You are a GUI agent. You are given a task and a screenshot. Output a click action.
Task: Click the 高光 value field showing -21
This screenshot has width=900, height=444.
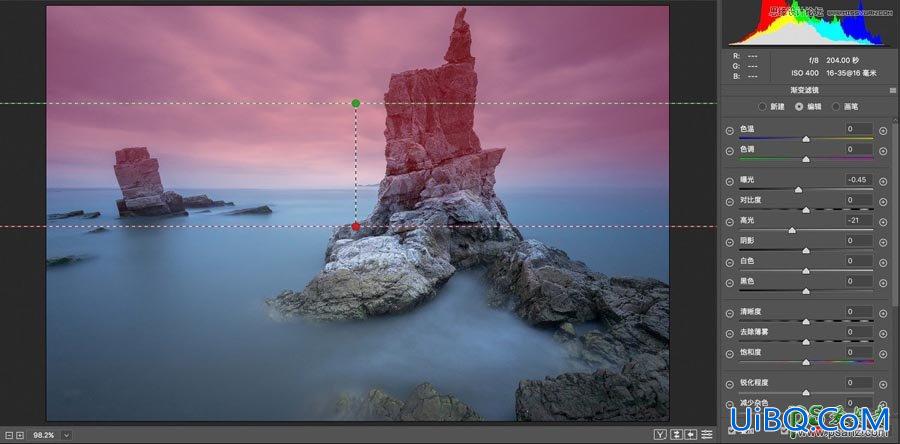click(859, 220)
